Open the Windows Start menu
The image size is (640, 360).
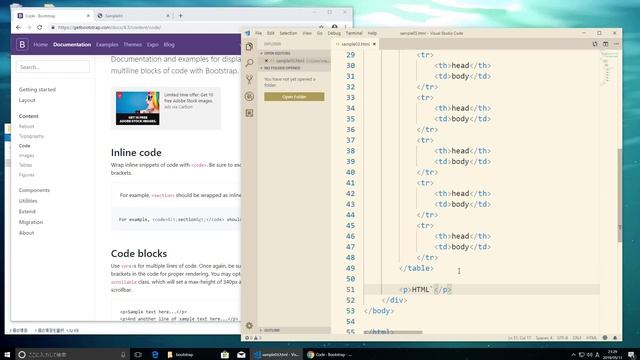[x=7, y=354]
